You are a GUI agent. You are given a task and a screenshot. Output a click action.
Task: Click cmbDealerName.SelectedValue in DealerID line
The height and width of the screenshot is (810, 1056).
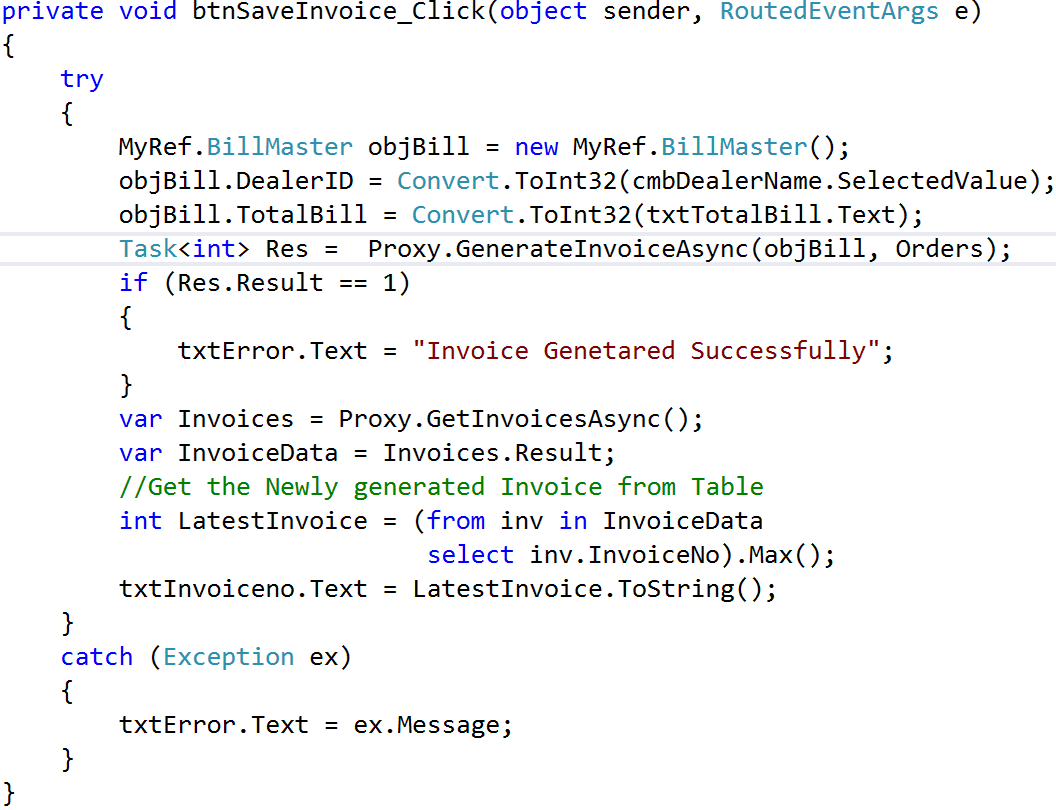830,181
